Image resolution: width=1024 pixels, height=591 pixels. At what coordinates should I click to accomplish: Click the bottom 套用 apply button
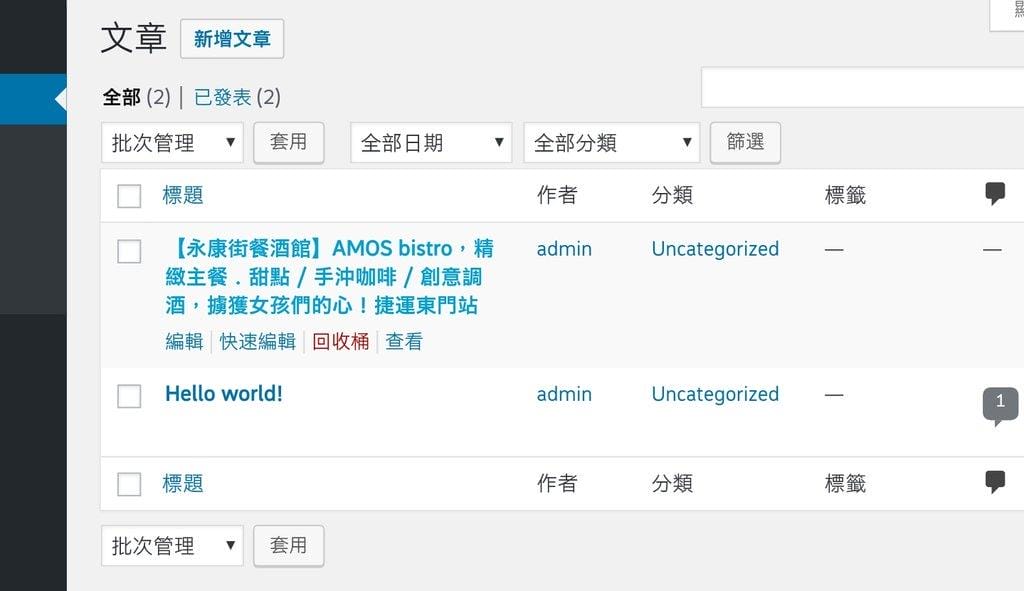(289, 545)
